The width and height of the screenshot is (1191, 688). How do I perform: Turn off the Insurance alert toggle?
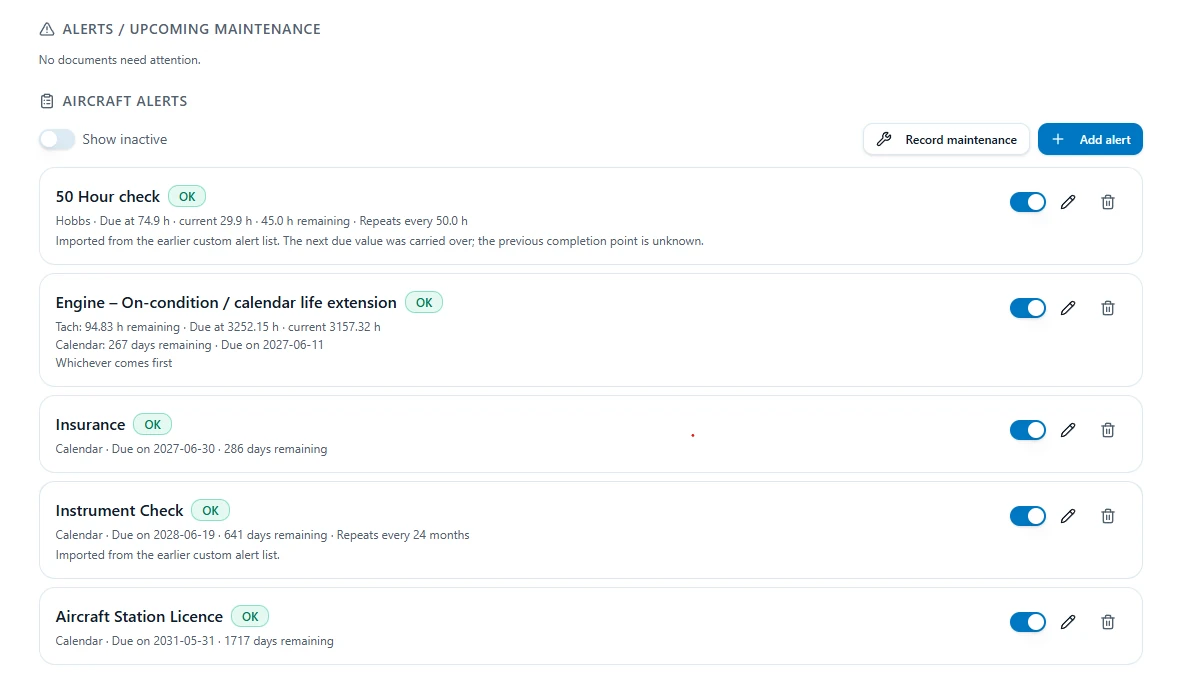pos(1028,430)
